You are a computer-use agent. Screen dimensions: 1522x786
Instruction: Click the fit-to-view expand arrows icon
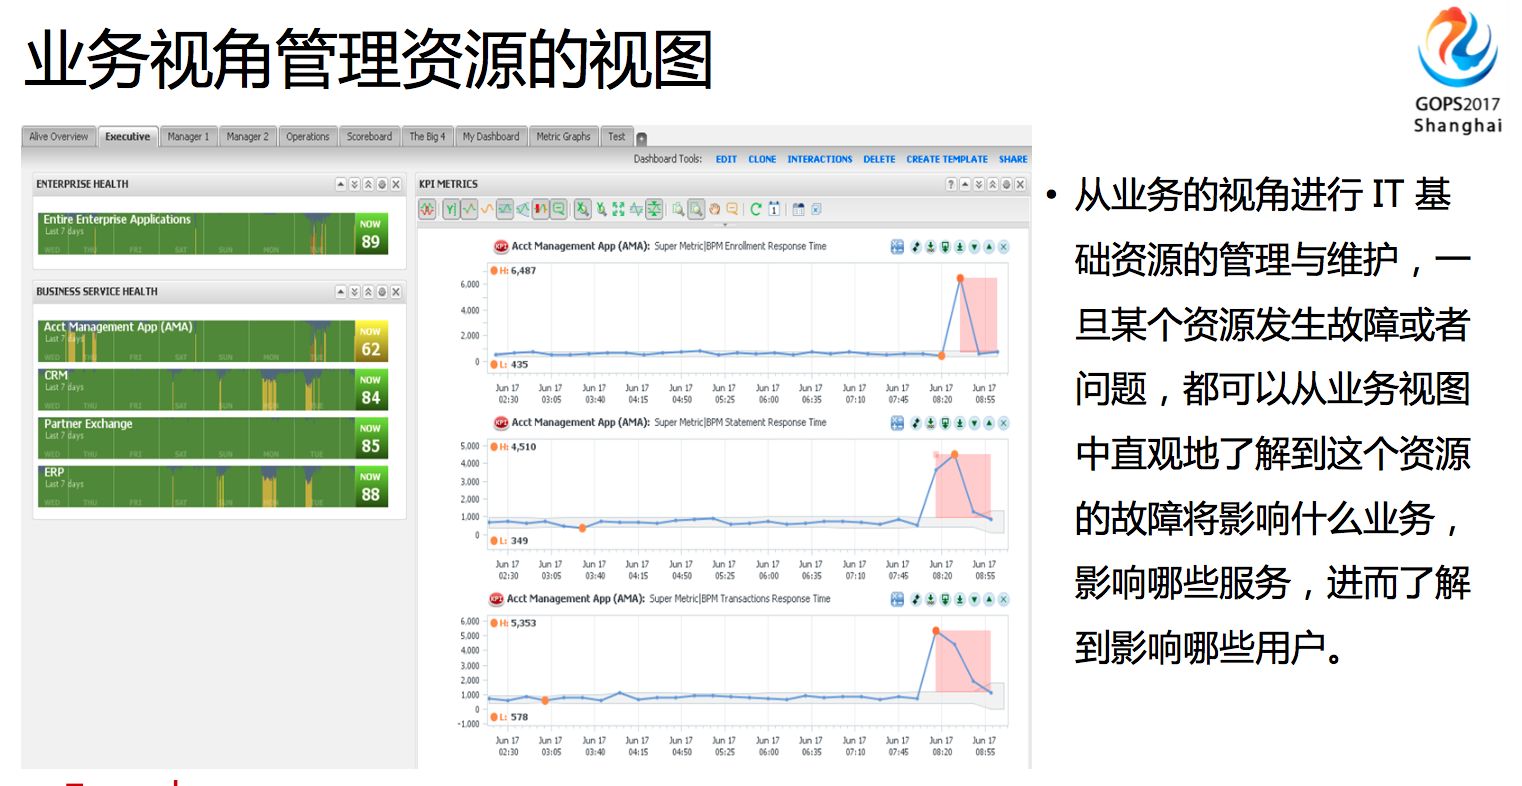point(618,209)
